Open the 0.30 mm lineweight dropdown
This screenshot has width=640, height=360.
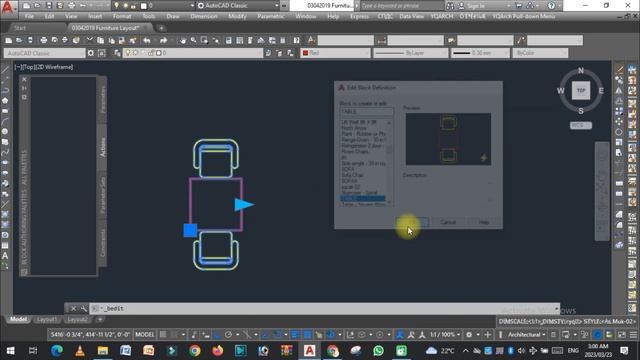pyautogui.click(x=480, y=53)
